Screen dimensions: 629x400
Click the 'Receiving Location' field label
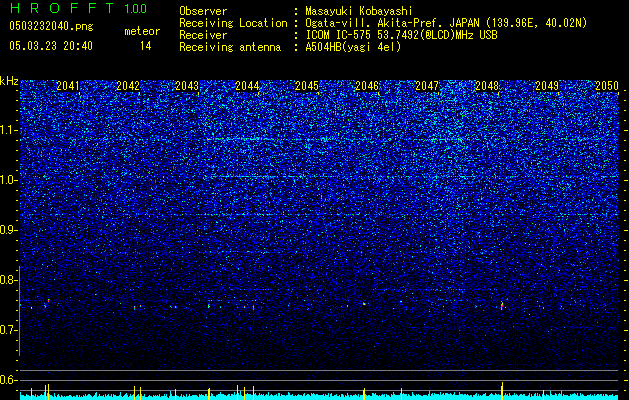tap(233, 23)
